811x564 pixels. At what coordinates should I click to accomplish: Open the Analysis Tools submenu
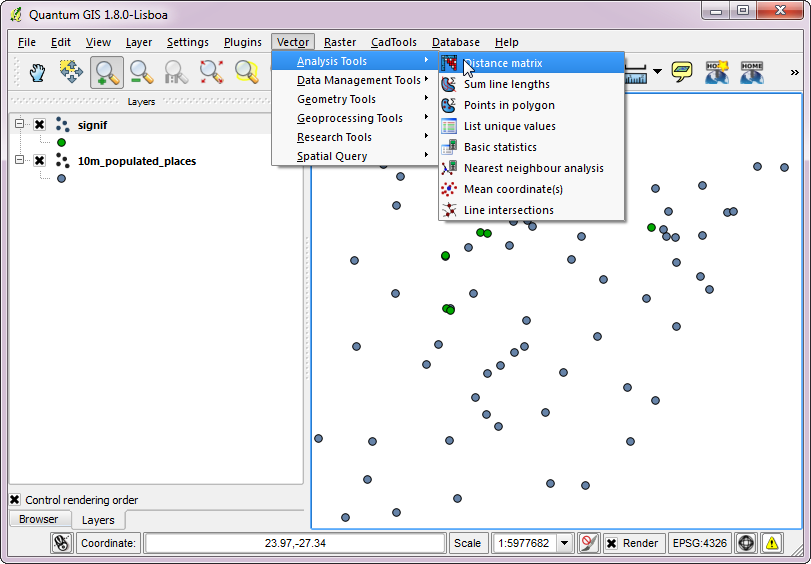pos(355,61)
